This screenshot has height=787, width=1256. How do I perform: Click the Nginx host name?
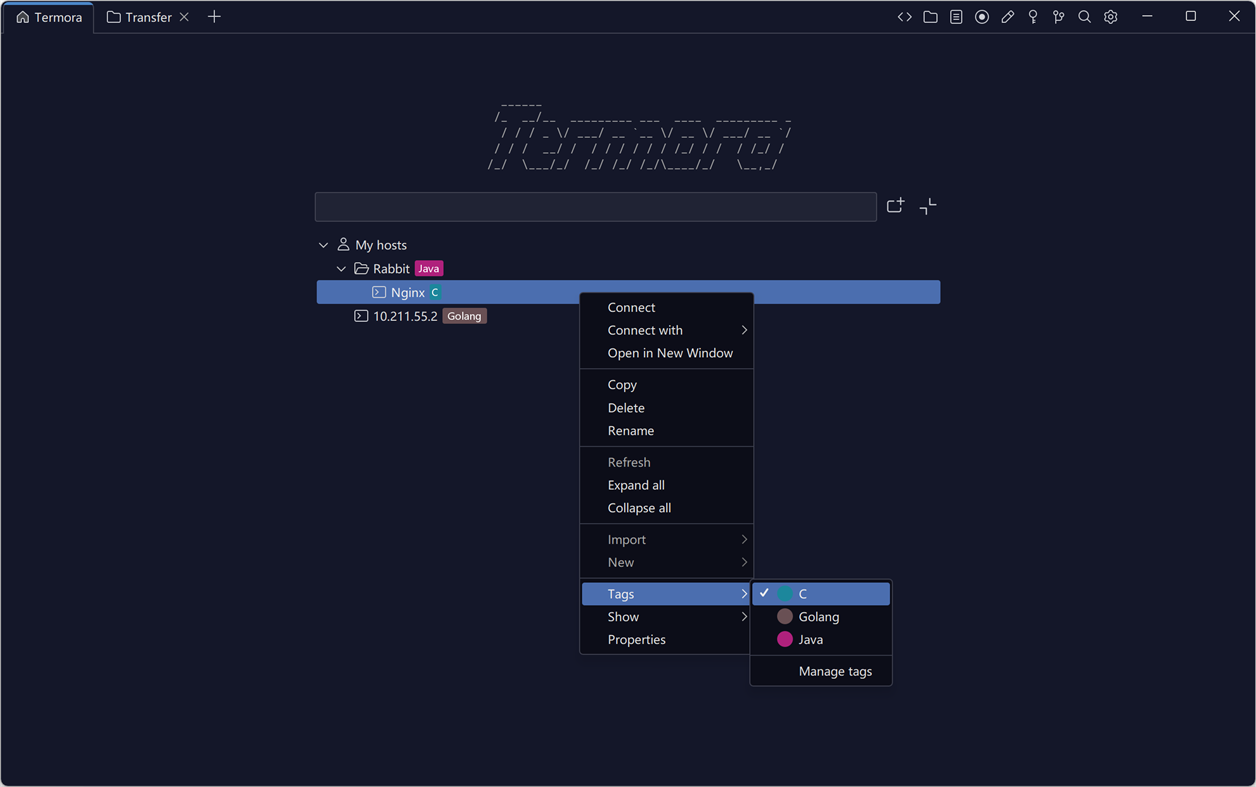(408, 292)
